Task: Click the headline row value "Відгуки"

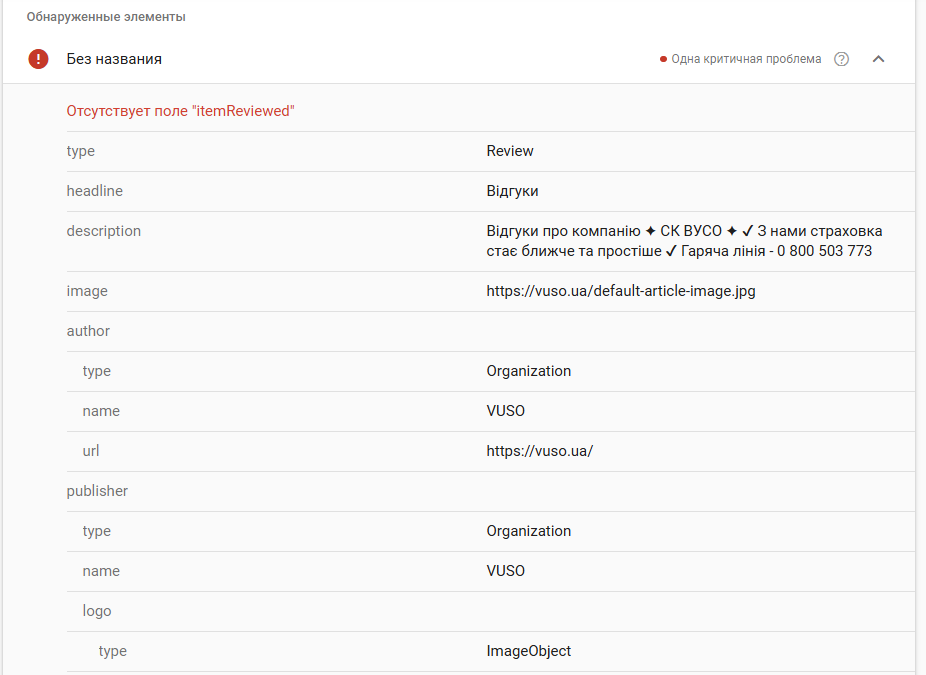Action: coord(512,191)
